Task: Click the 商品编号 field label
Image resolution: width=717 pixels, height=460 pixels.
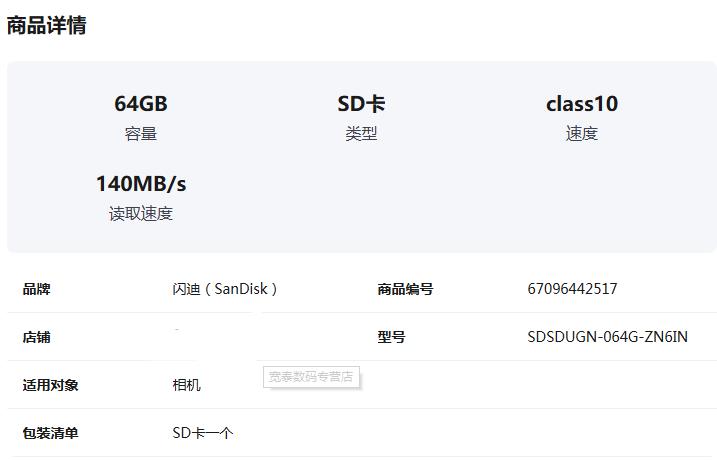Action: [x=405, y=289]
